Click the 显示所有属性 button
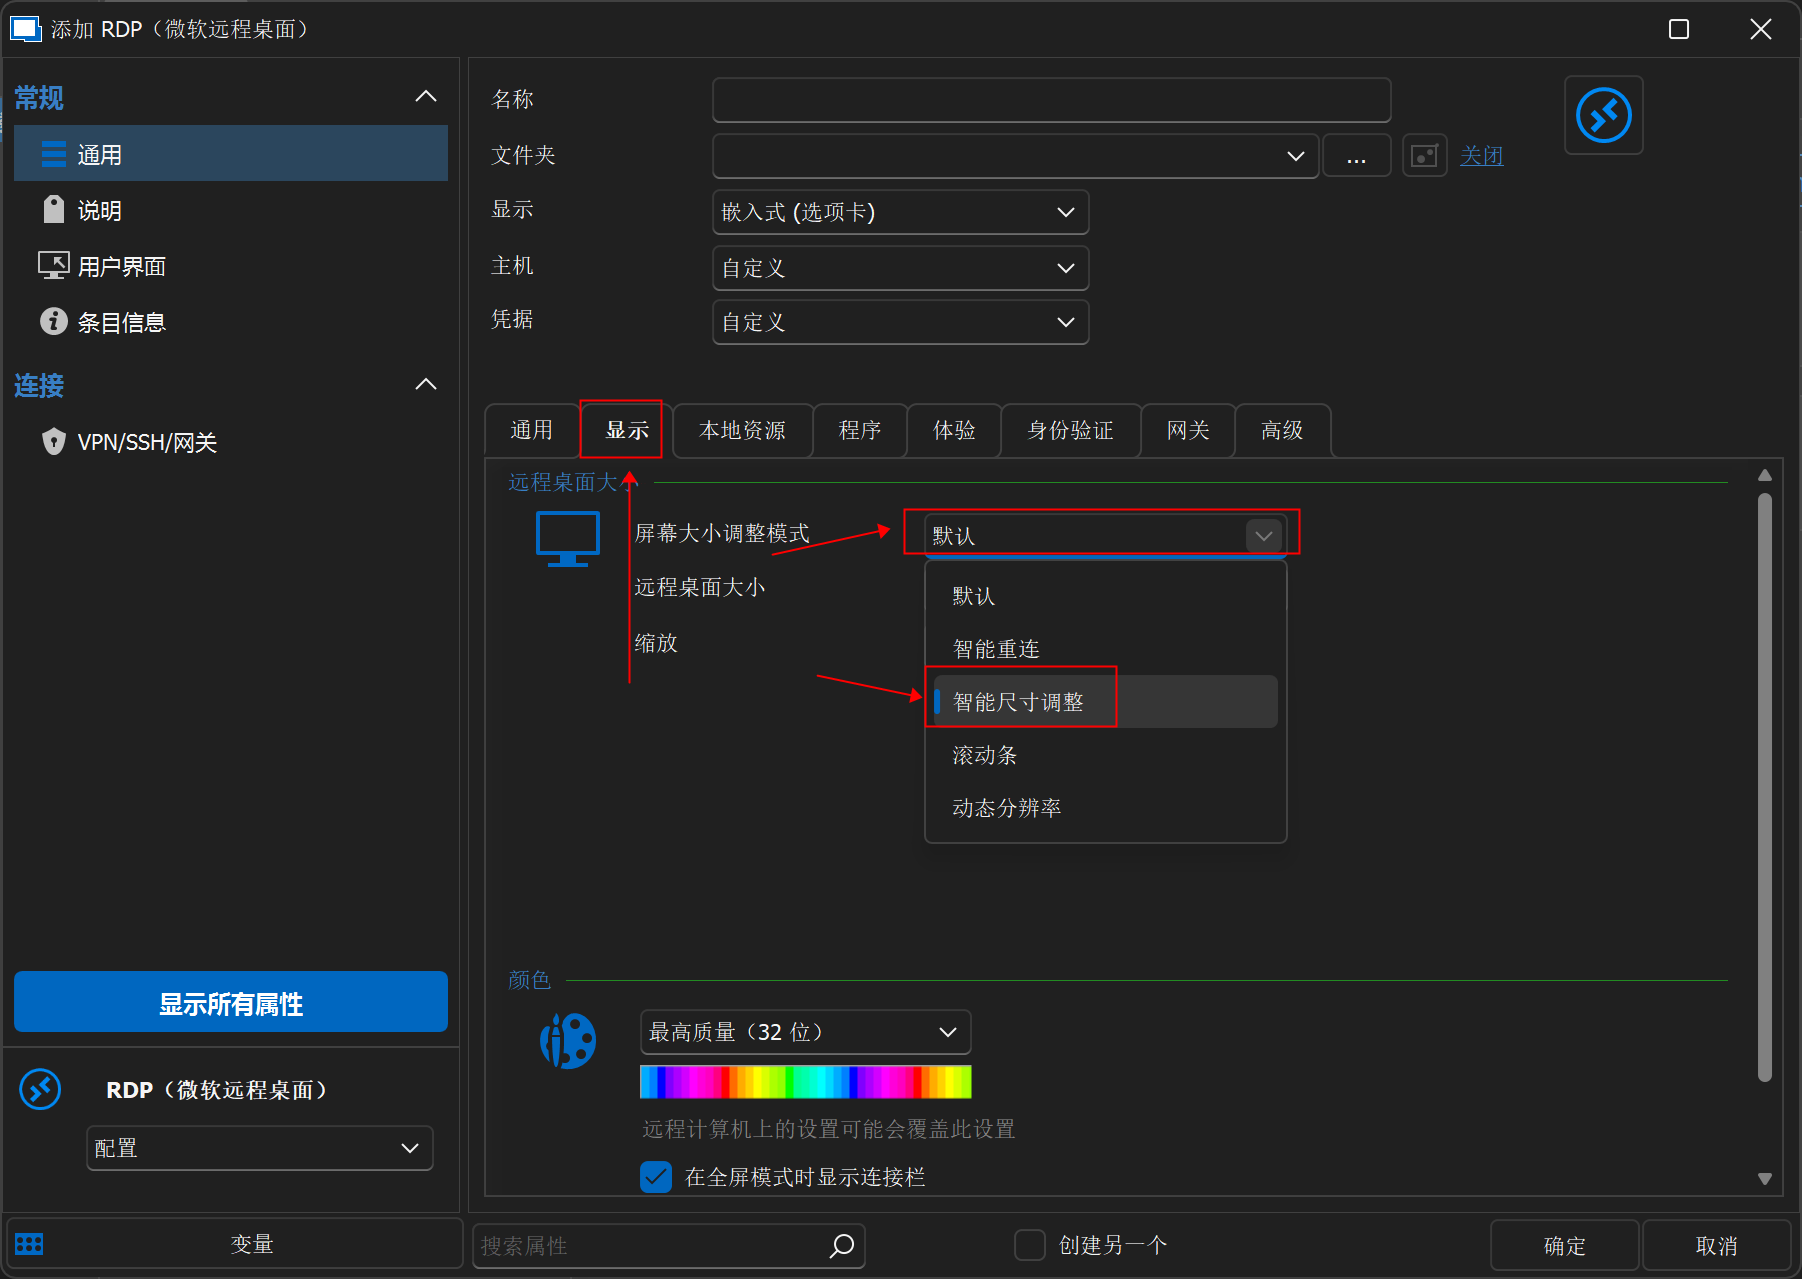The image size is (1802, 1279). 231,1003
